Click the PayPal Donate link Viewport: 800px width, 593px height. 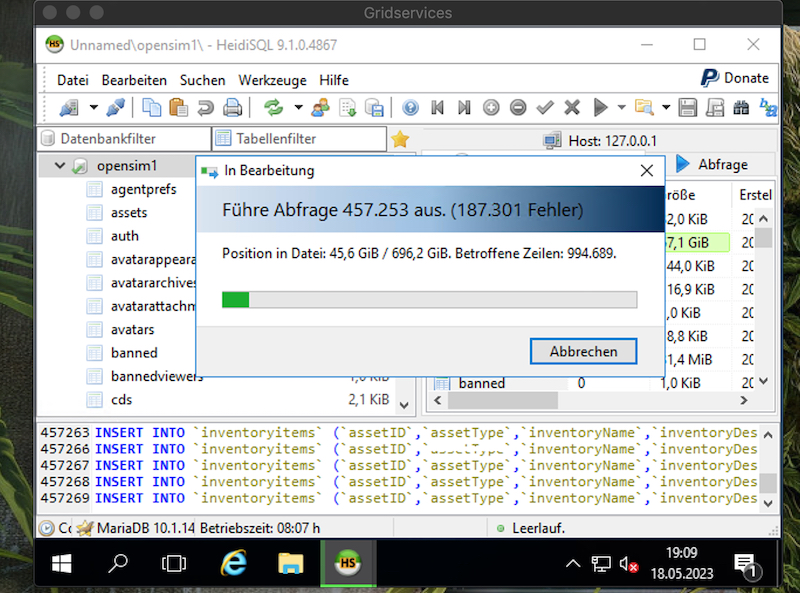[x=734, y=78]
